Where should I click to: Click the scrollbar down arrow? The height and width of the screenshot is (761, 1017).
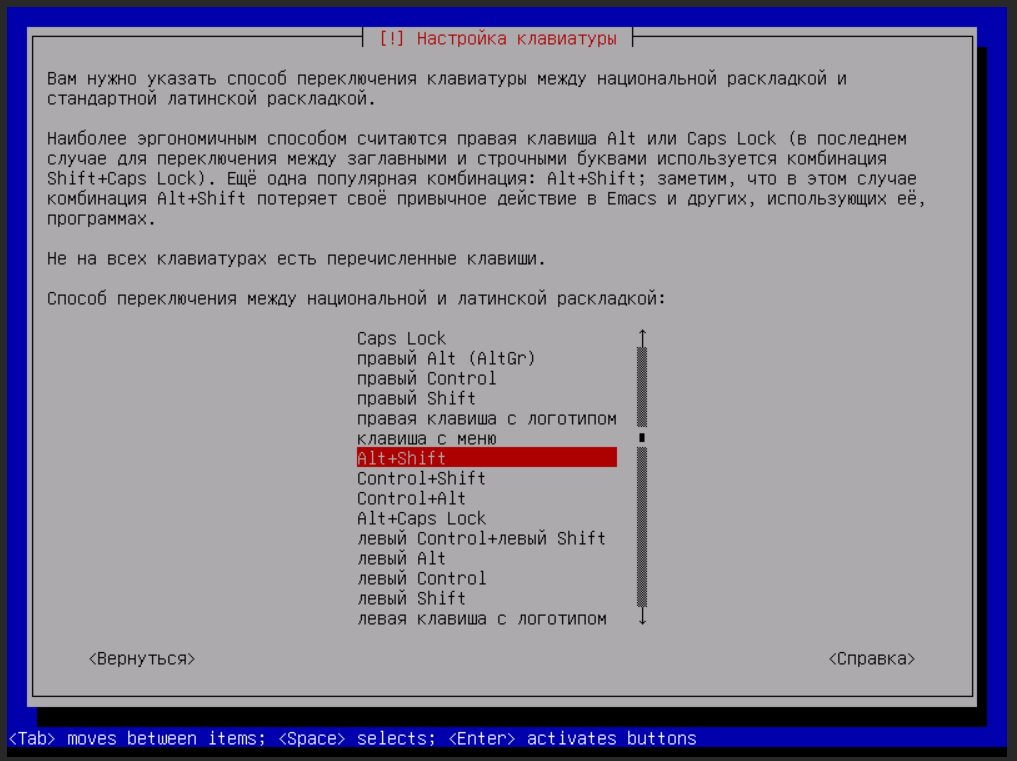click(x=642, y=619)
